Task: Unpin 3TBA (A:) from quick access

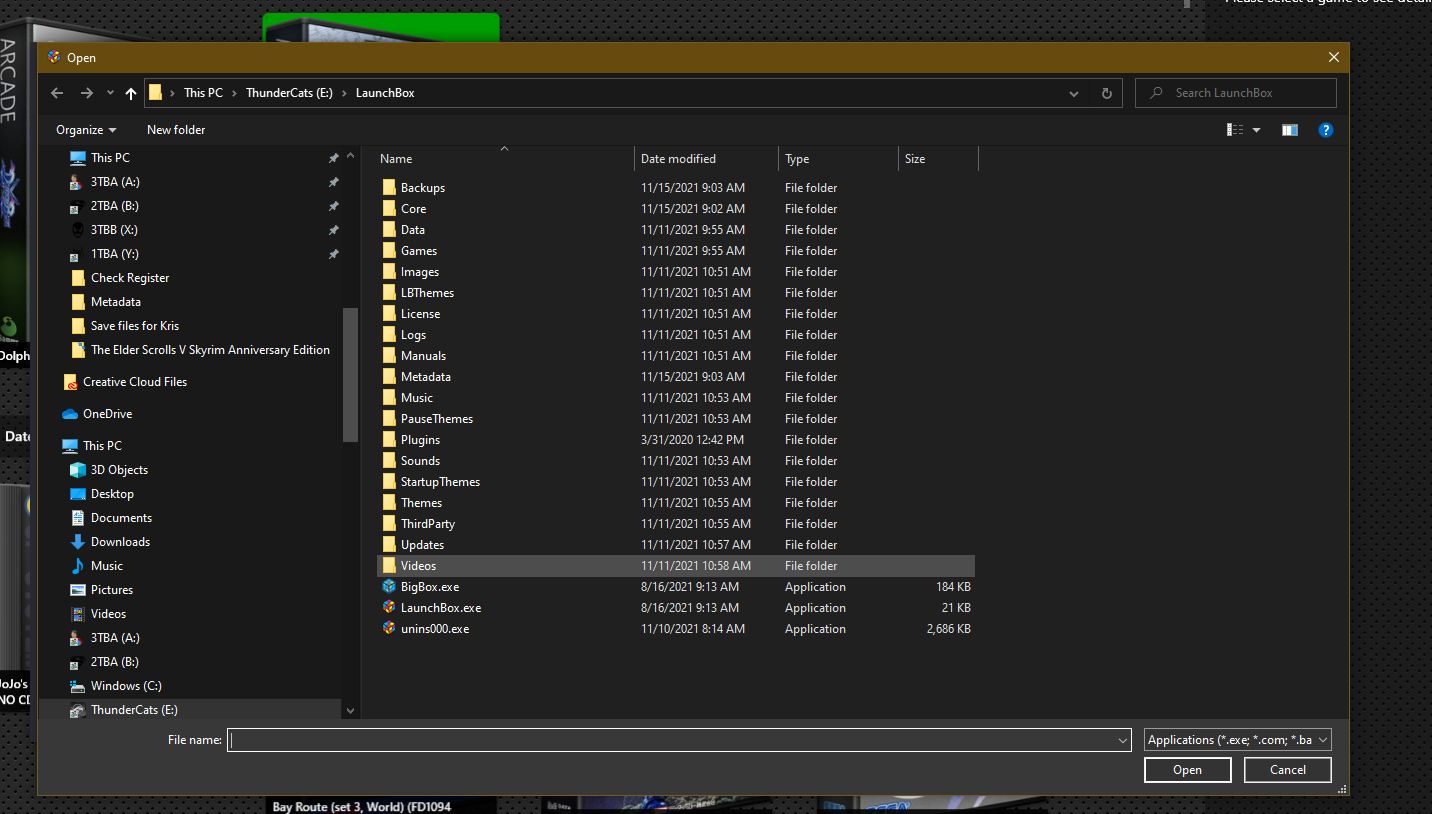Action: pyautogui.click(x=334, y=182)
